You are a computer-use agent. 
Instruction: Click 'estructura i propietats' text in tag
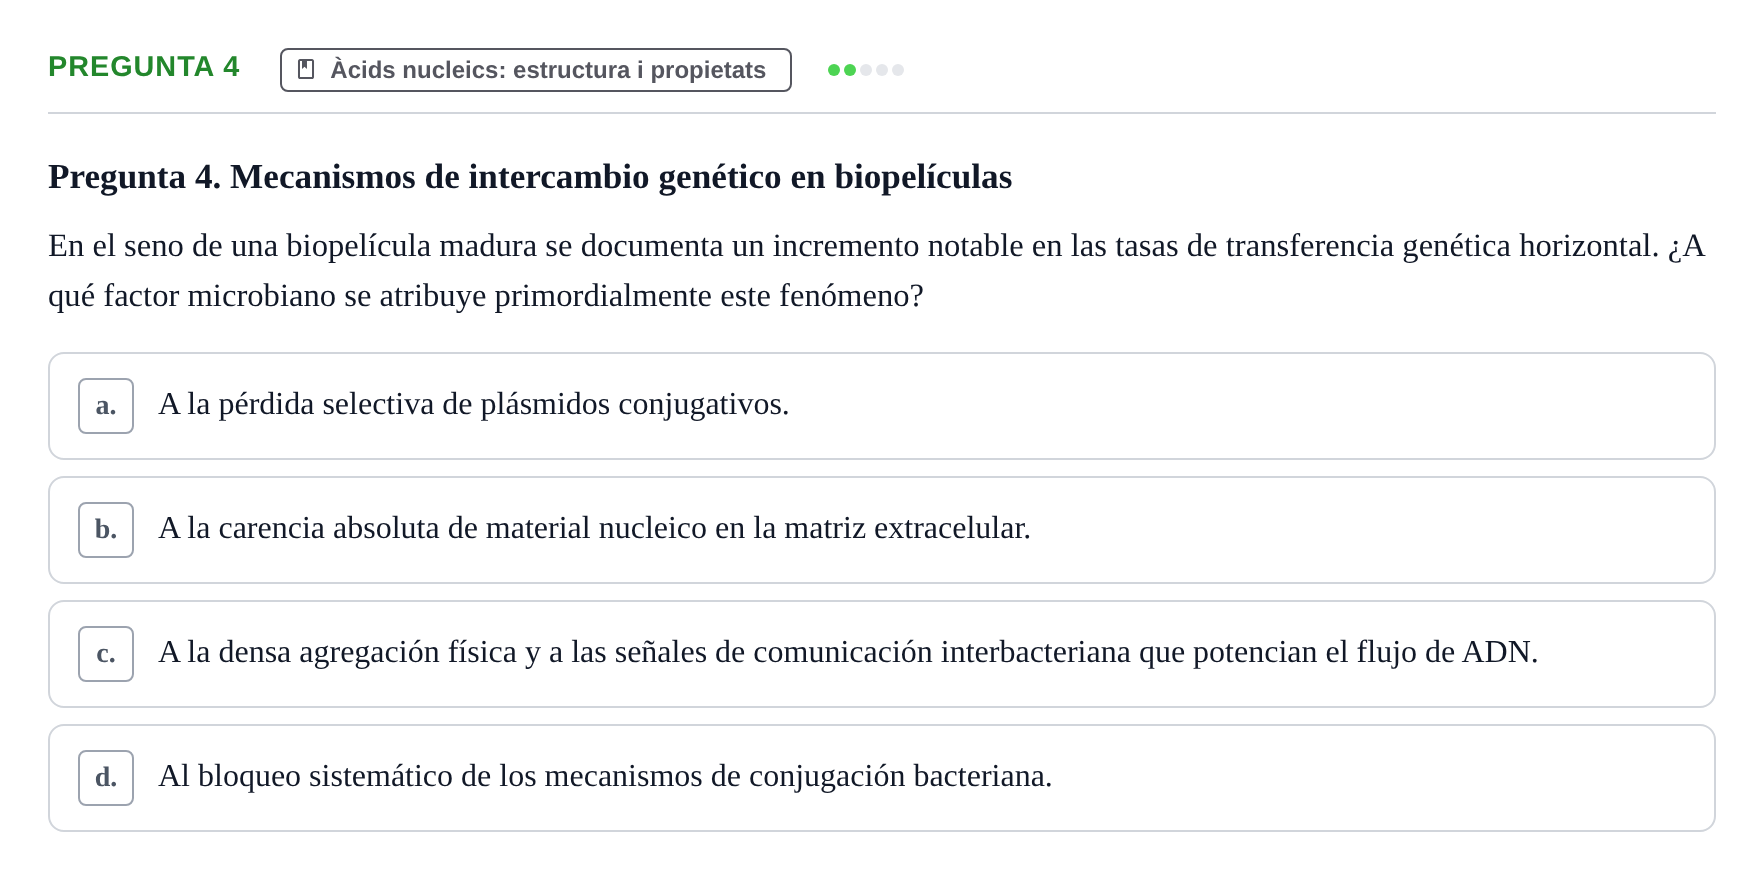click(x=639, y=70)
